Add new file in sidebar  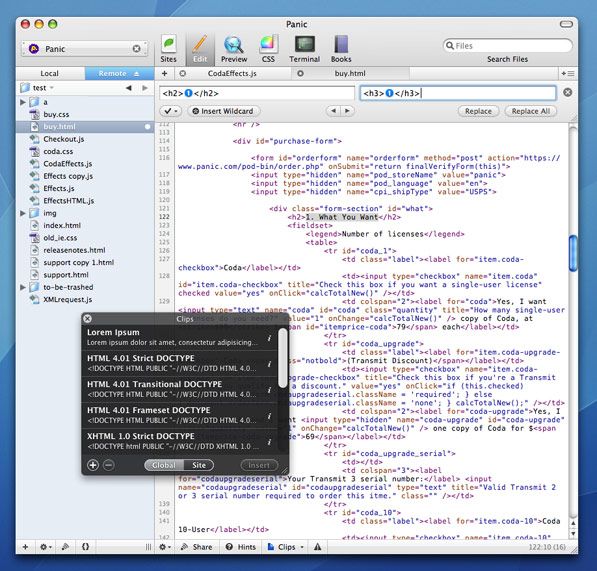pyautogui.click(x=25, y=547)
